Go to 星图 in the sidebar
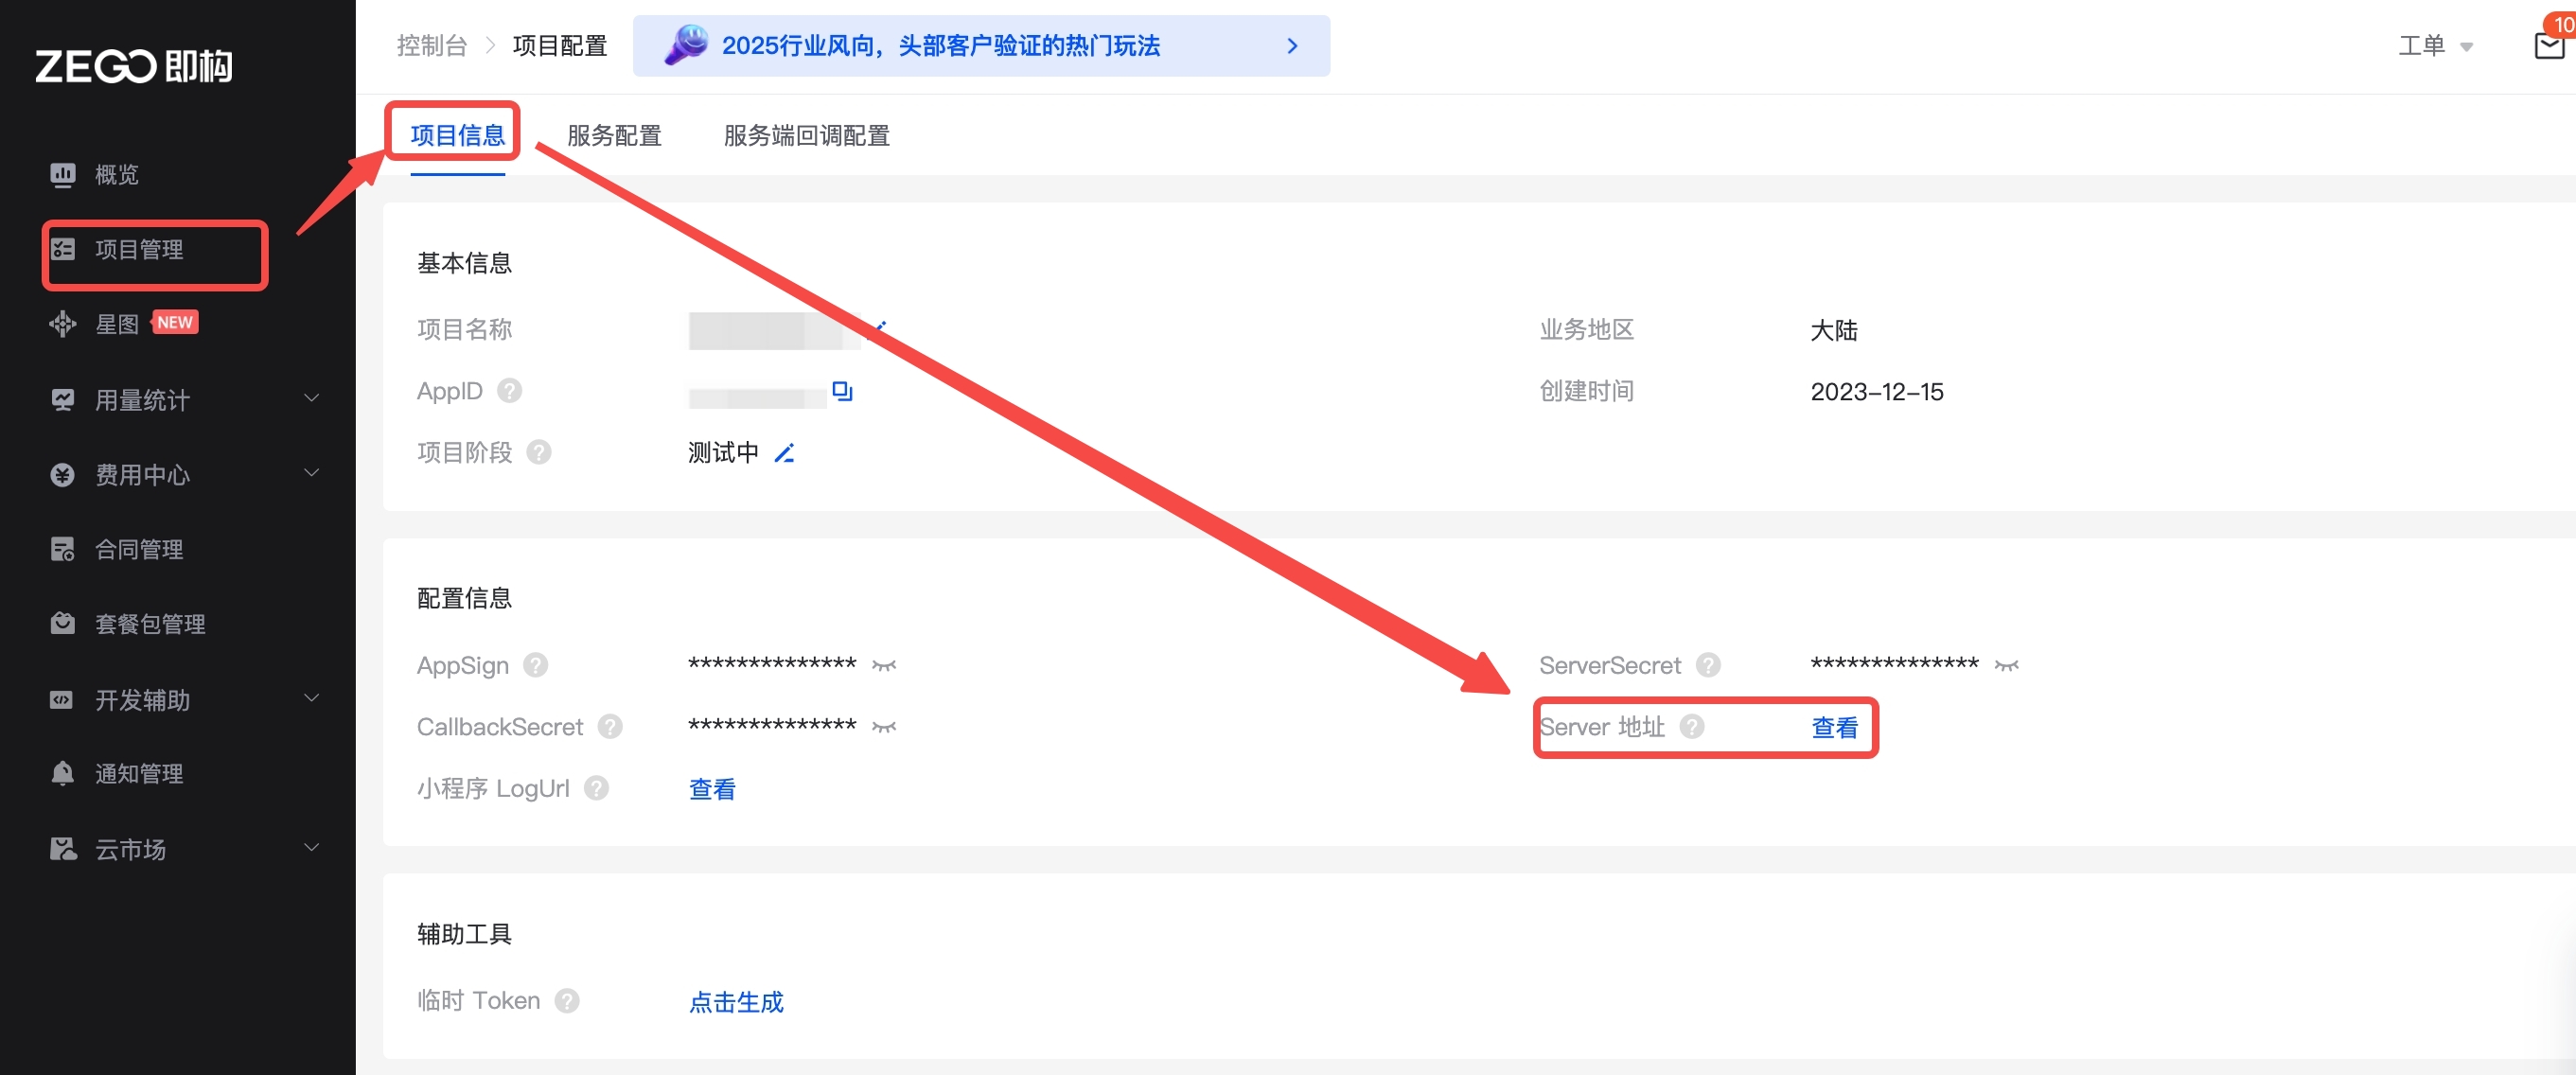Image resolution: width=2576 pixels, height=1075 pixels. [117, 324]
